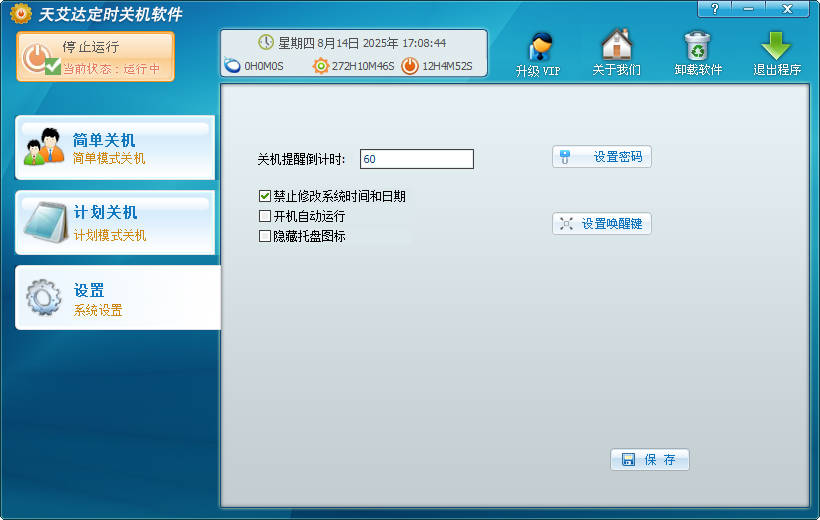The height and width of the screenshot is (520, 820).
Task: Click the 当前状态：运行中 status text
Action: pyautogui.click(x=111, y=69)
